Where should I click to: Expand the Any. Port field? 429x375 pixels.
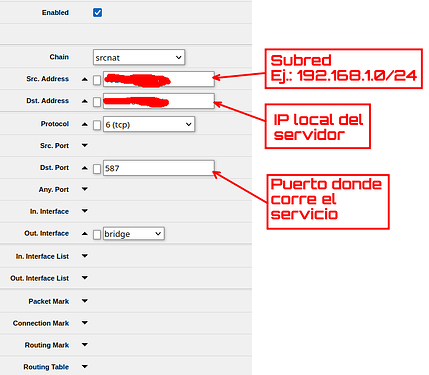(85, 189)
